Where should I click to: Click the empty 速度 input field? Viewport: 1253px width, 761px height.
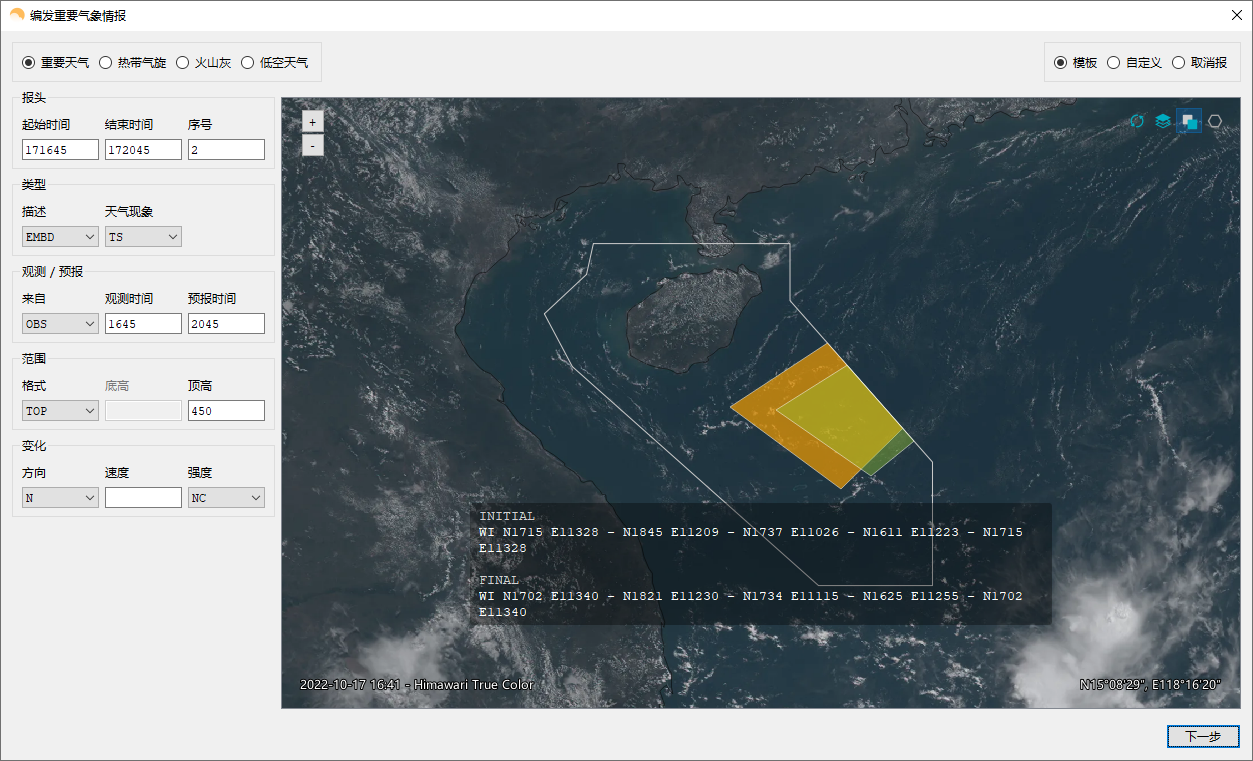coord(143,498)
